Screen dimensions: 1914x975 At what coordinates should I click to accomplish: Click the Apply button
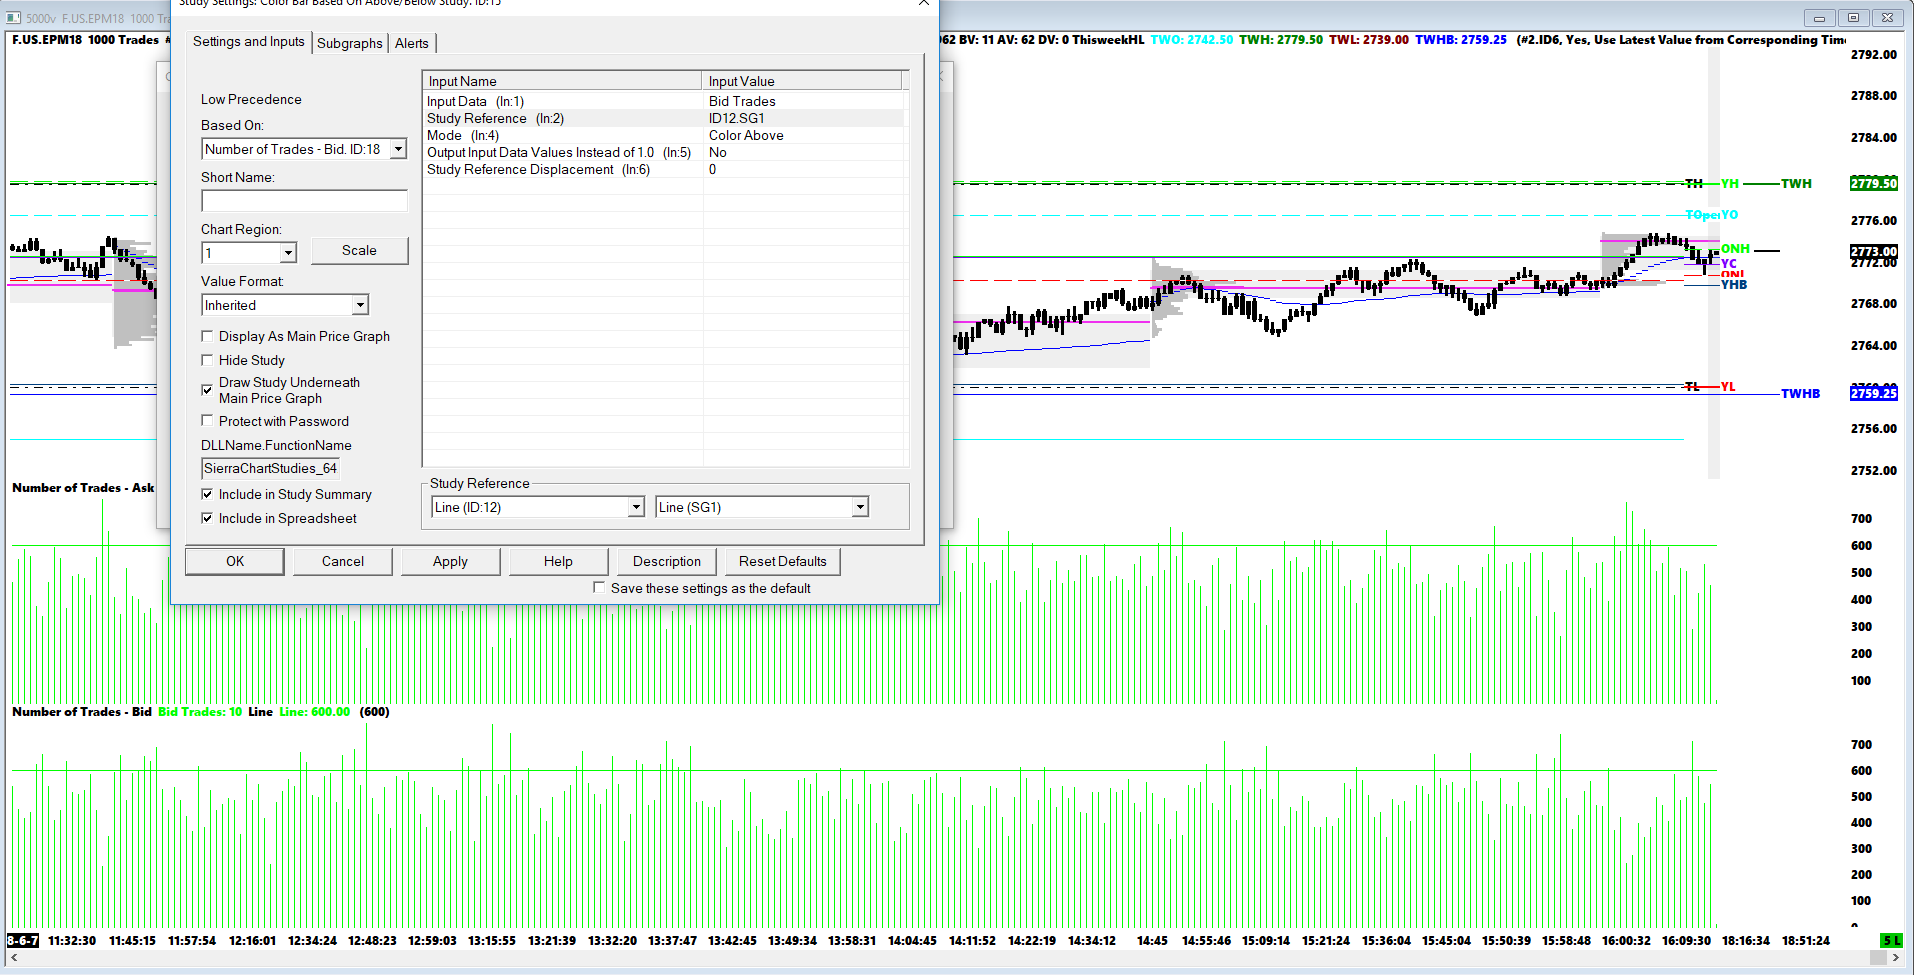coord(450,561)
